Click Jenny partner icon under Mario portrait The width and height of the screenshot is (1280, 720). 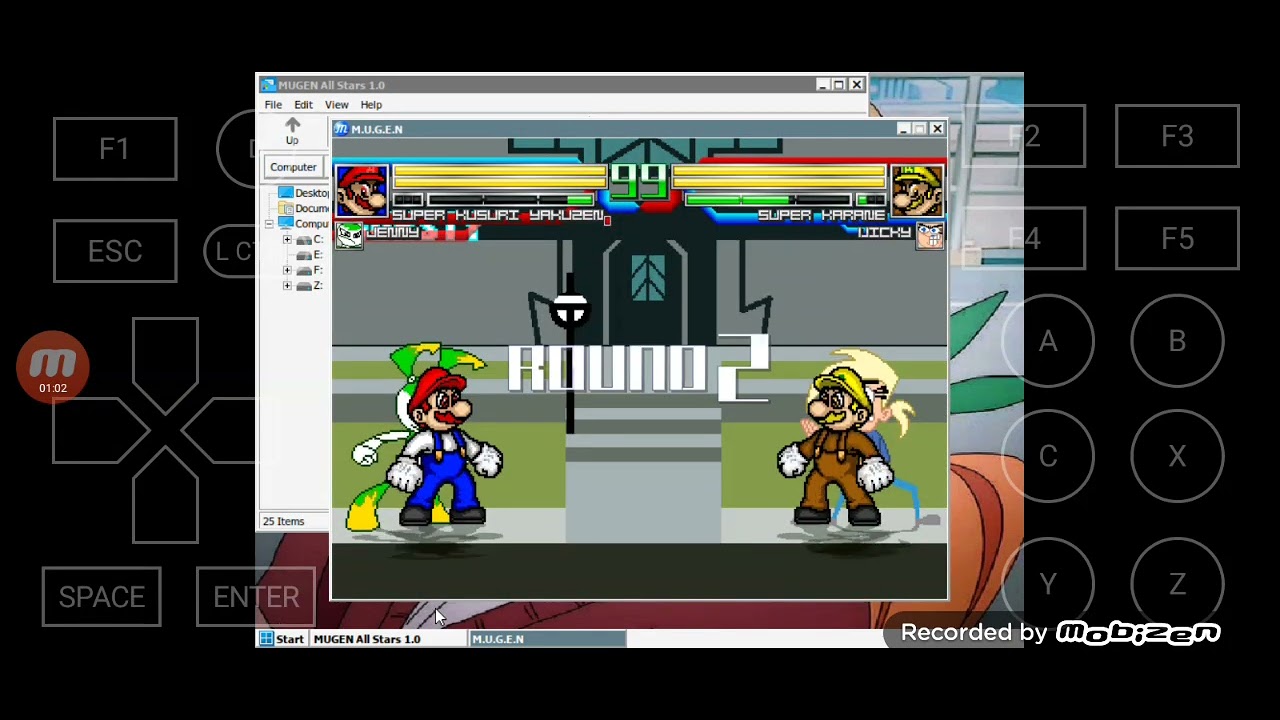pyautogui.click(x=349, y=235)
